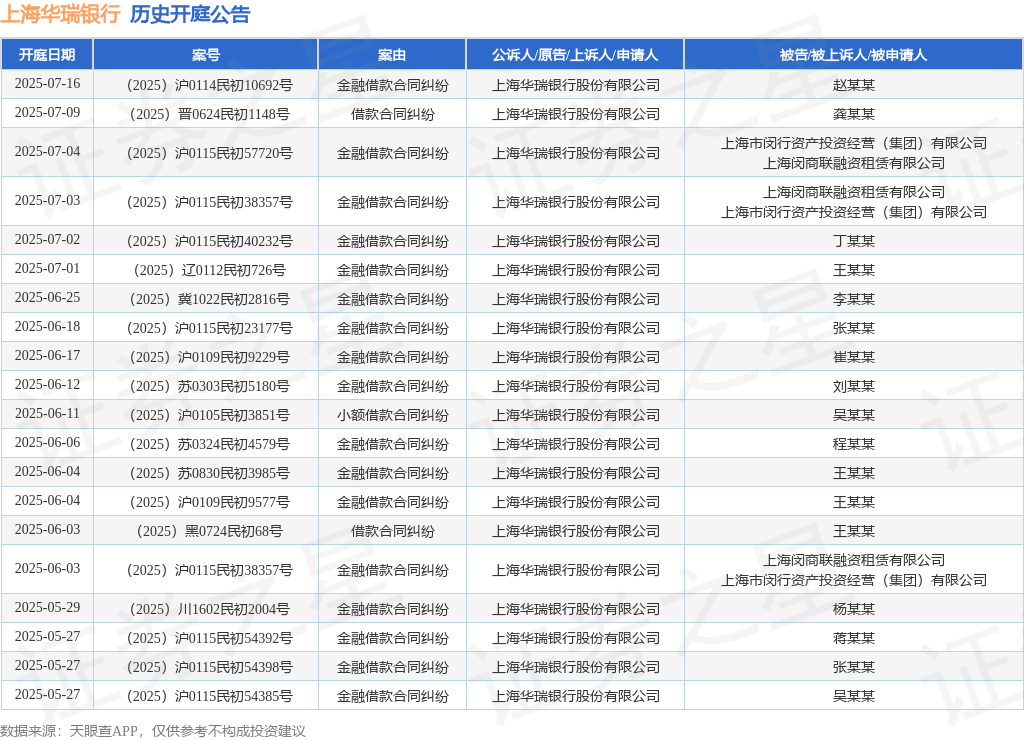Click case number 沪0115民初54385号
This screenshot has height=740, width=1024.
[x=209, y=696]
